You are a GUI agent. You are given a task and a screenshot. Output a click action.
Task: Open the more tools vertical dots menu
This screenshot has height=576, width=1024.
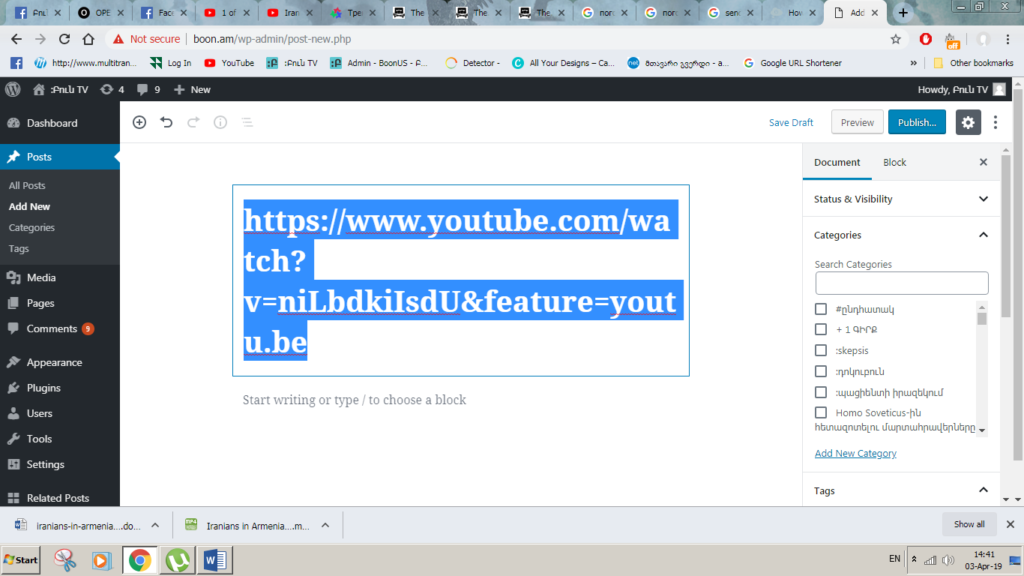[995, 122]
